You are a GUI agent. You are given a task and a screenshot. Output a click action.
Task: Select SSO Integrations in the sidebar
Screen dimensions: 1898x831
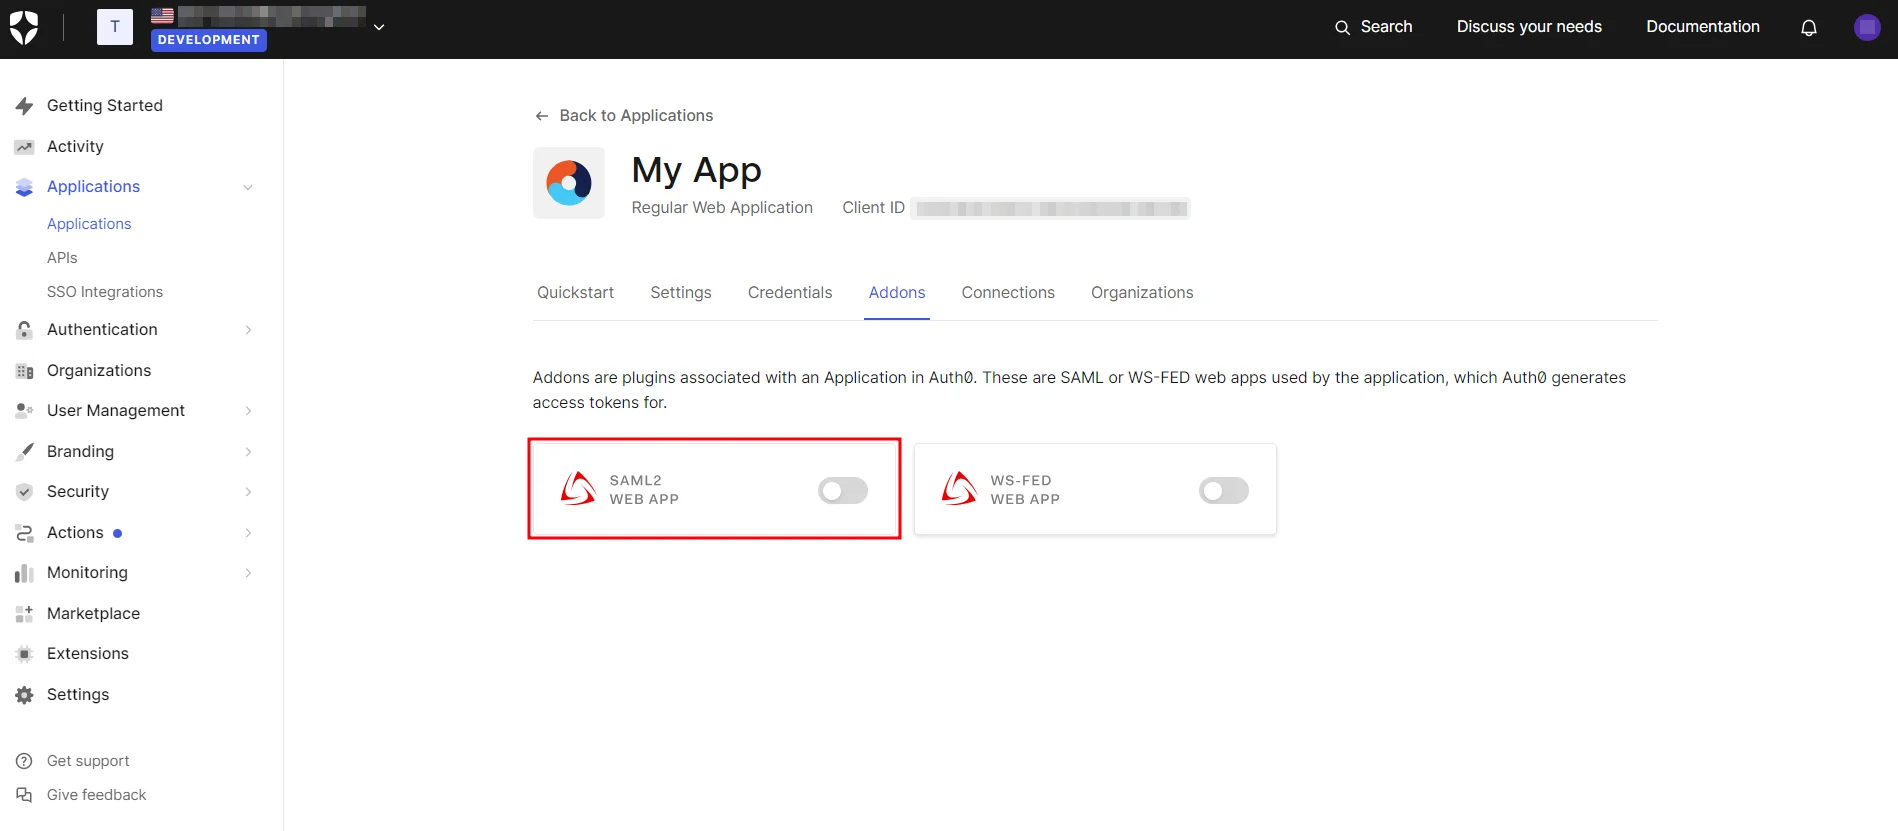[105, 292]
